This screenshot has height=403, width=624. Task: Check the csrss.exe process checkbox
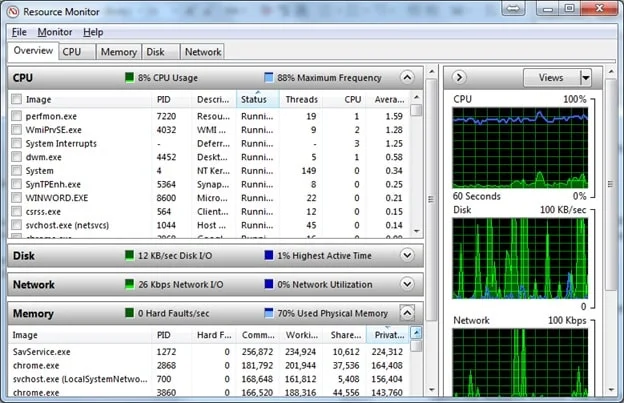[16, 211]
